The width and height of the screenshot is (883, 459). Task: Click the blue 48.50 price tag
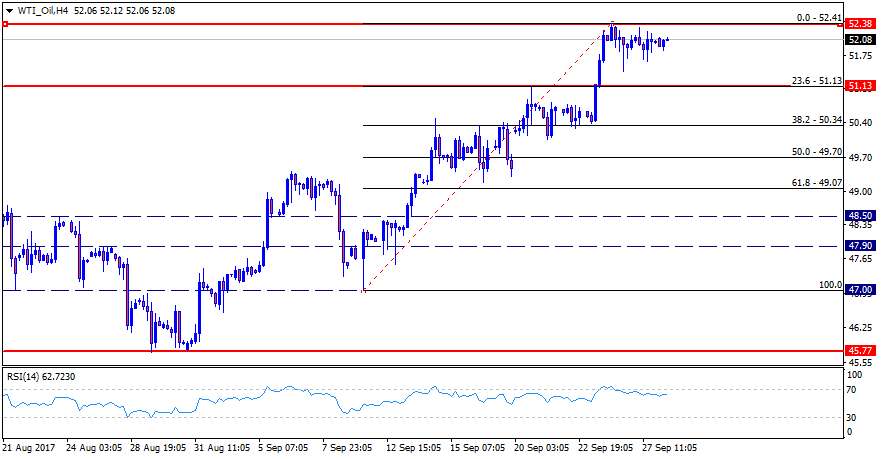pyautogui.click(x=861, y=215)
